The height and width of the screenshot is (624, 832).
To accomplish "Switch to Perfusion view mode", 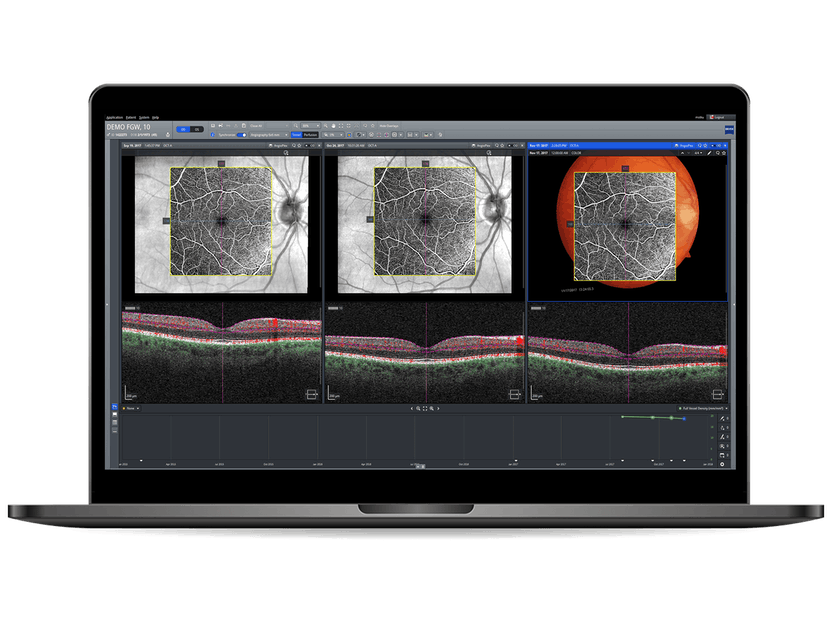I will pyautogui.click(x=311, y=134).
